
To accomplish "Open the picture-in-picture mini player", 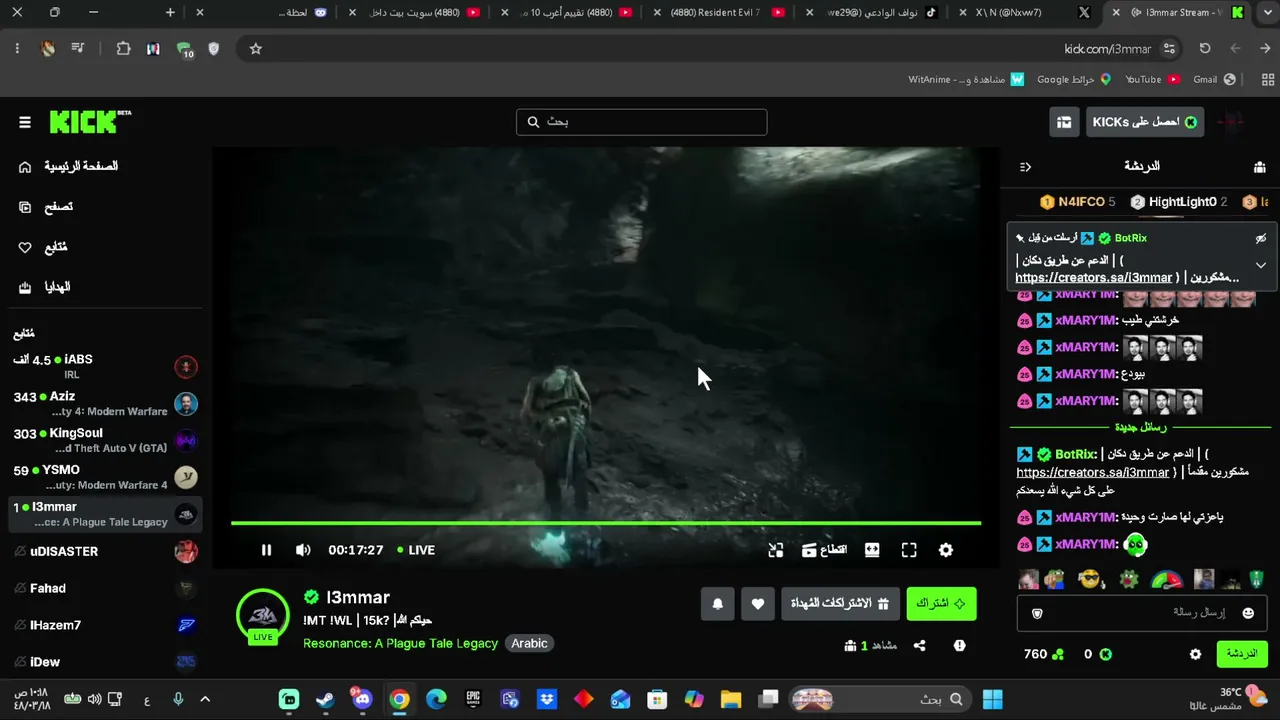I will pos(776,550).
